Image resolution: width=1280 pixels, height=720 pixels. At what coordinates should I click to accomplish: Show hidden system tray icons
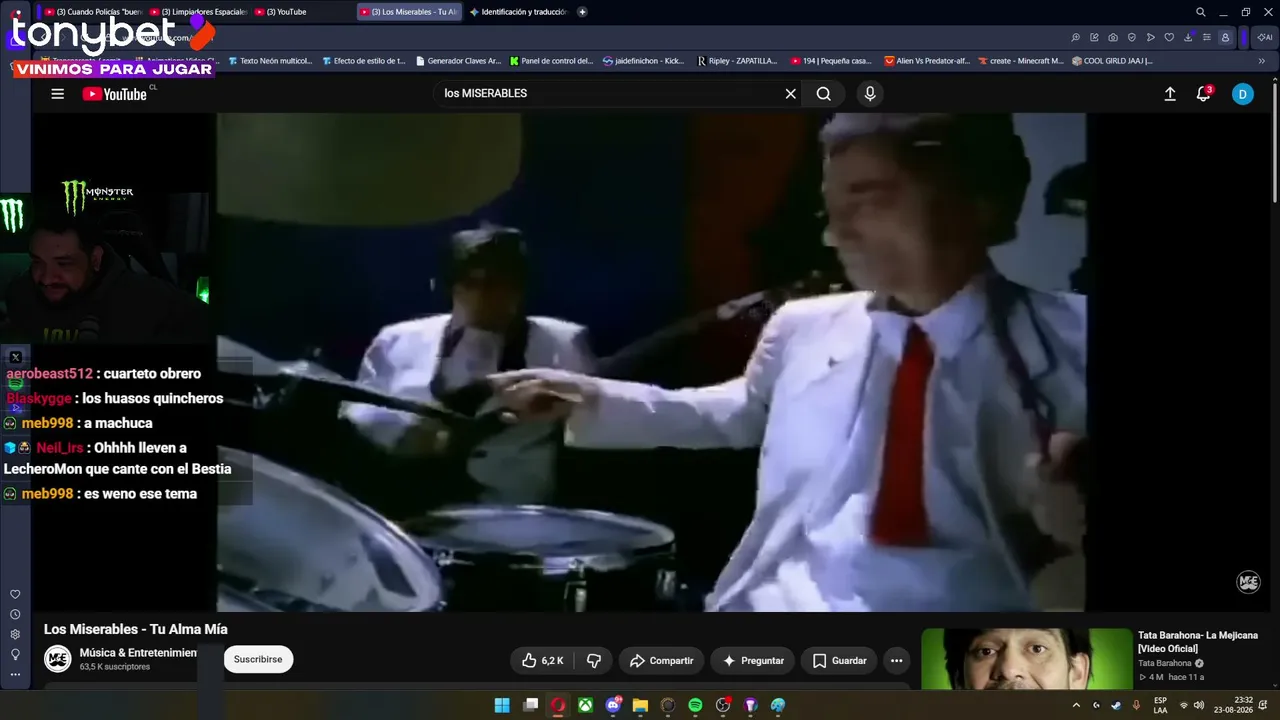[1076, 705]
